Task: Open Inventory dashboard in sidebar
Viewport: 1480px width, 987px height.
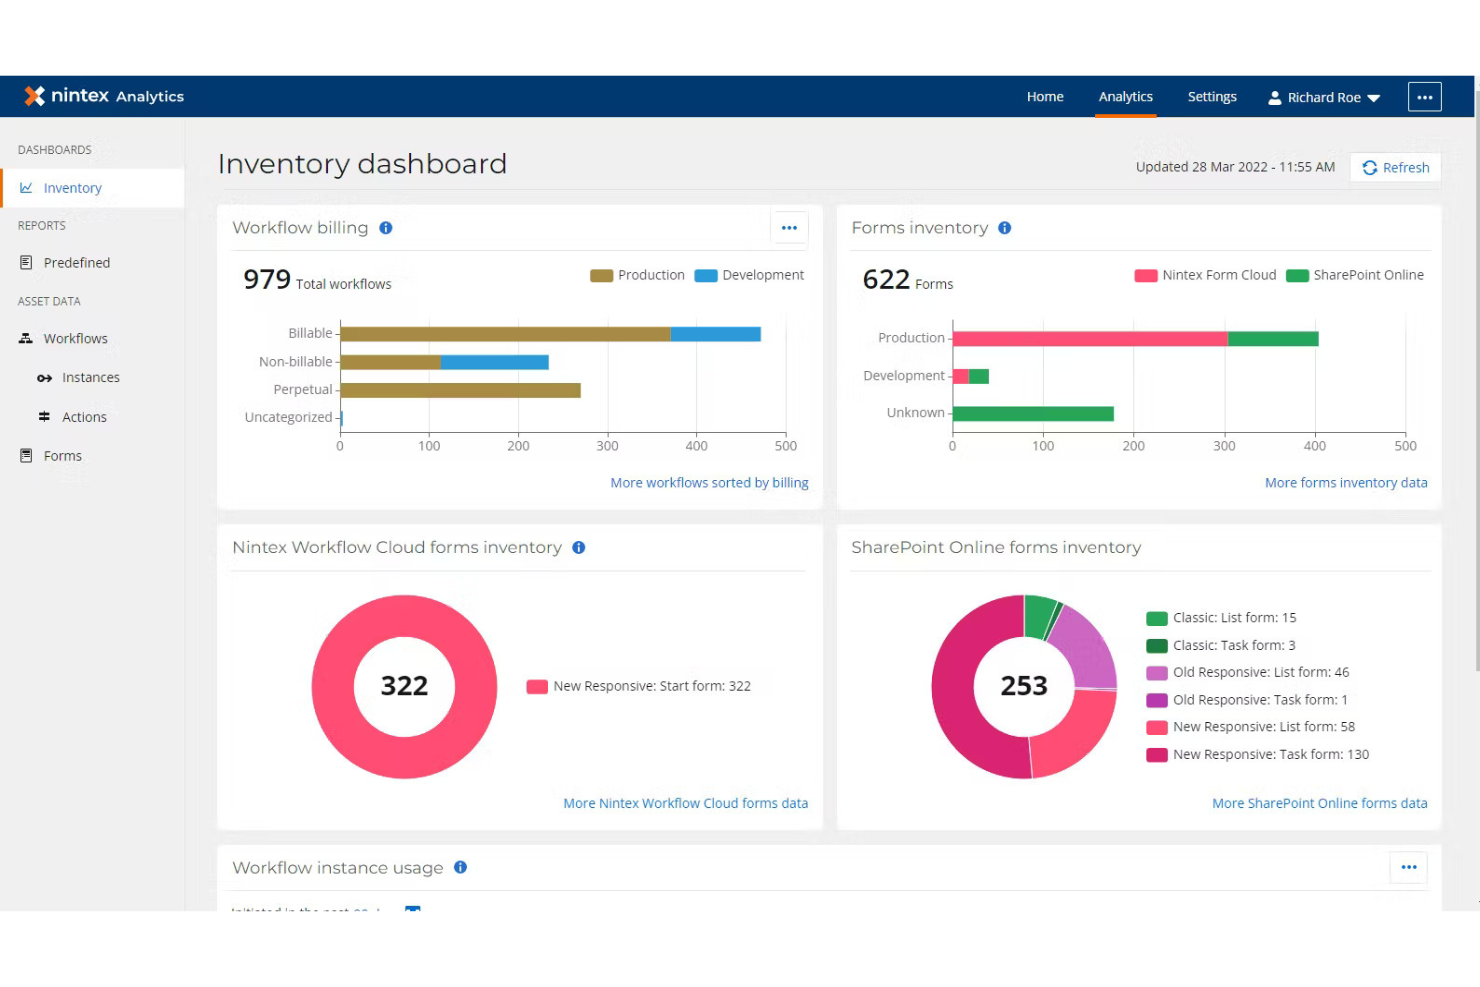Action: pyautogui.click(x=92, y=188)
